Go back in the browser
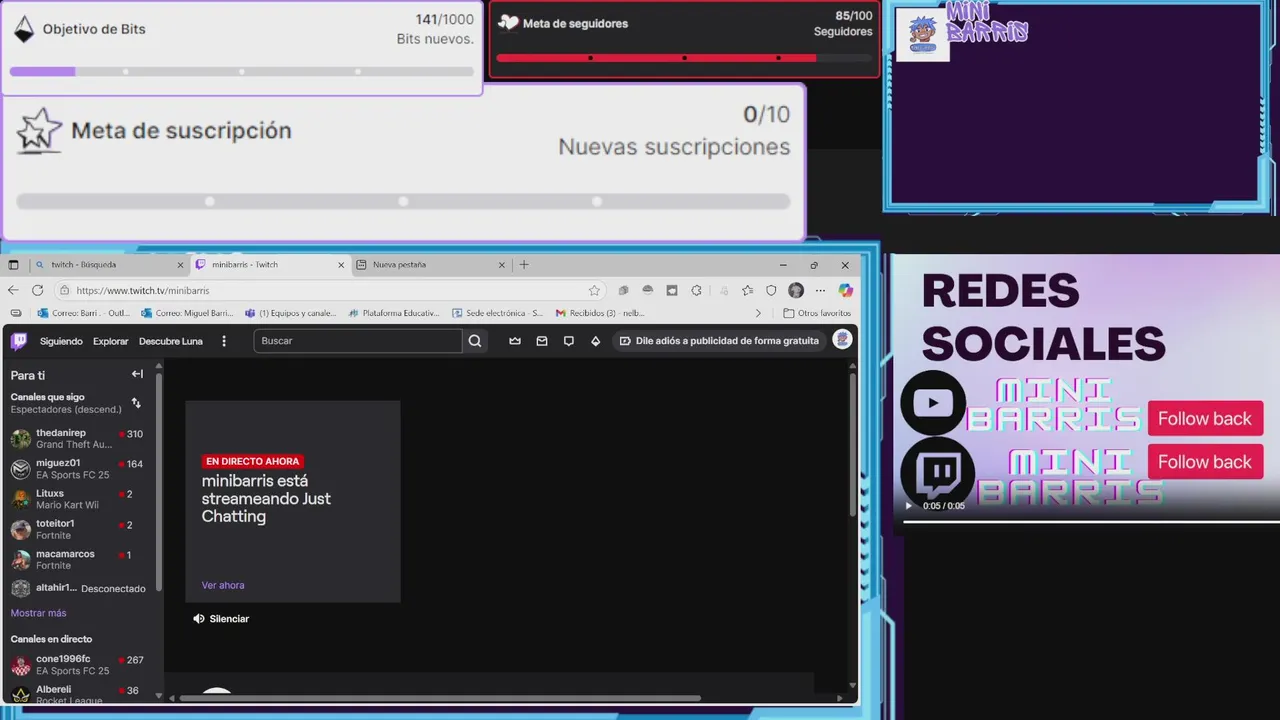 click(13, 290)
